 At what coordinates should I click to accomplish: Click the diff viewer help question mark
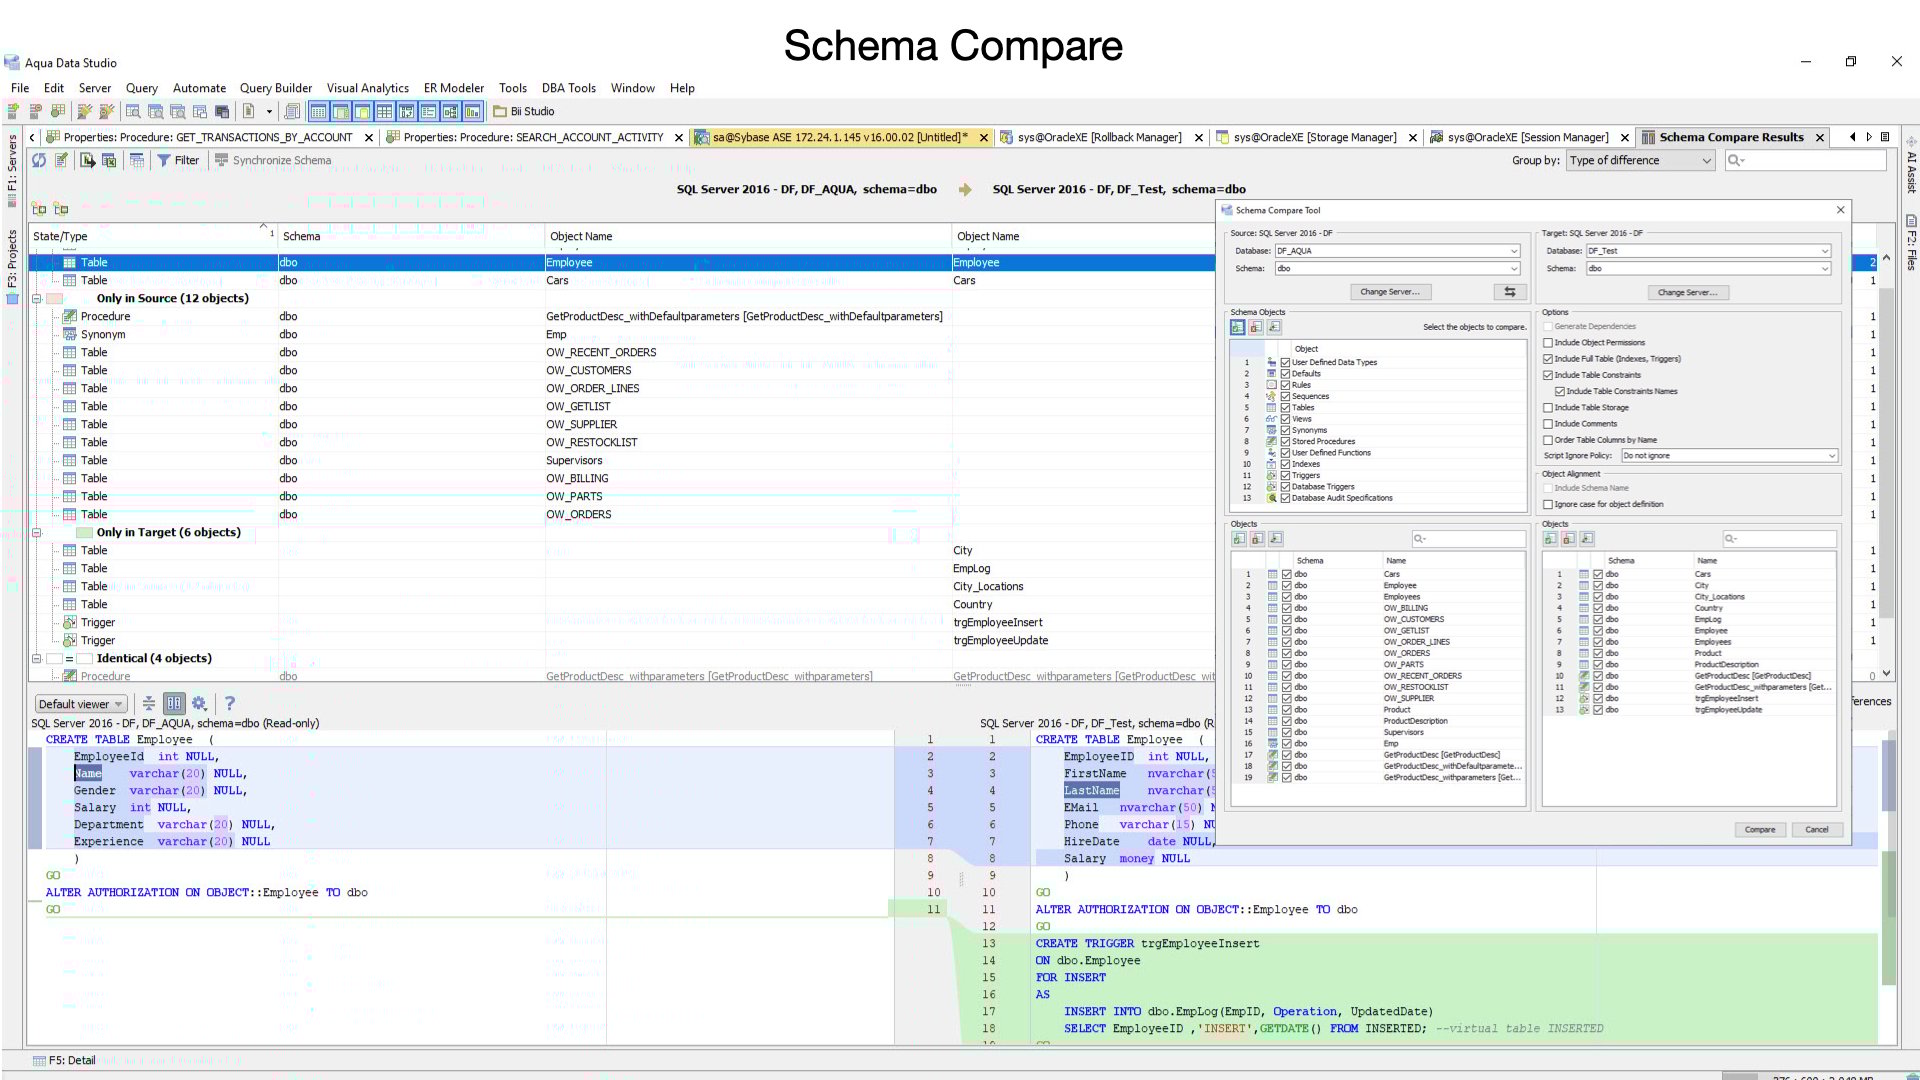[230, 703]
